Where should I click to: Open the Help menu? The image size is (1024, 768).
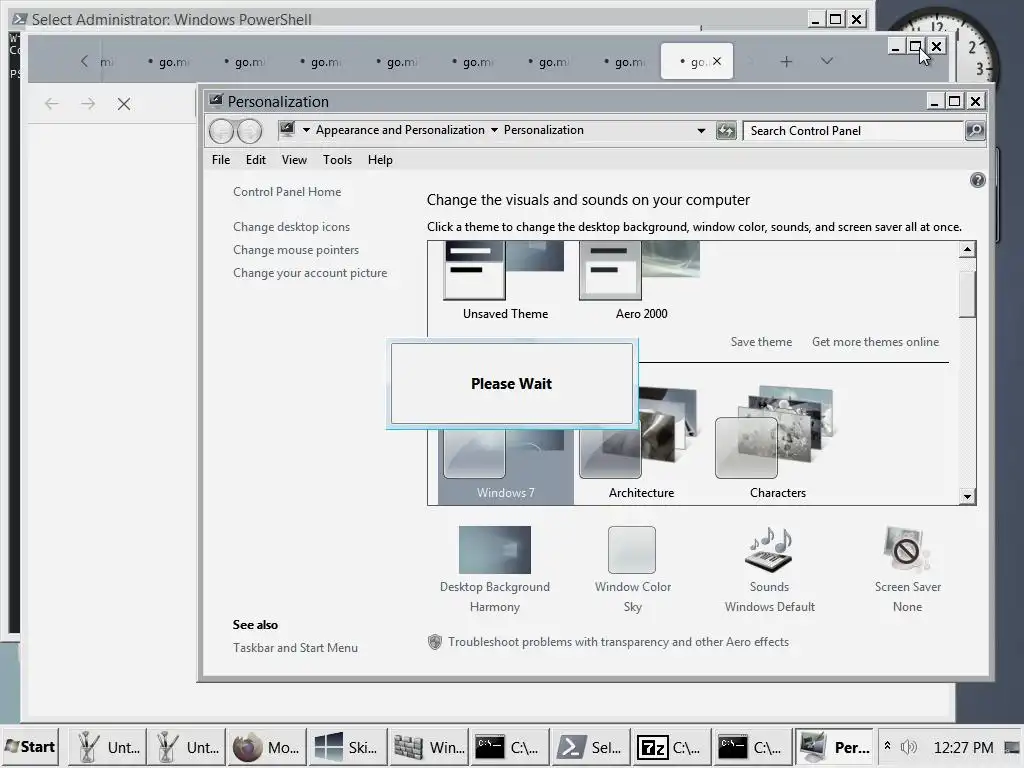click(380, 160)
